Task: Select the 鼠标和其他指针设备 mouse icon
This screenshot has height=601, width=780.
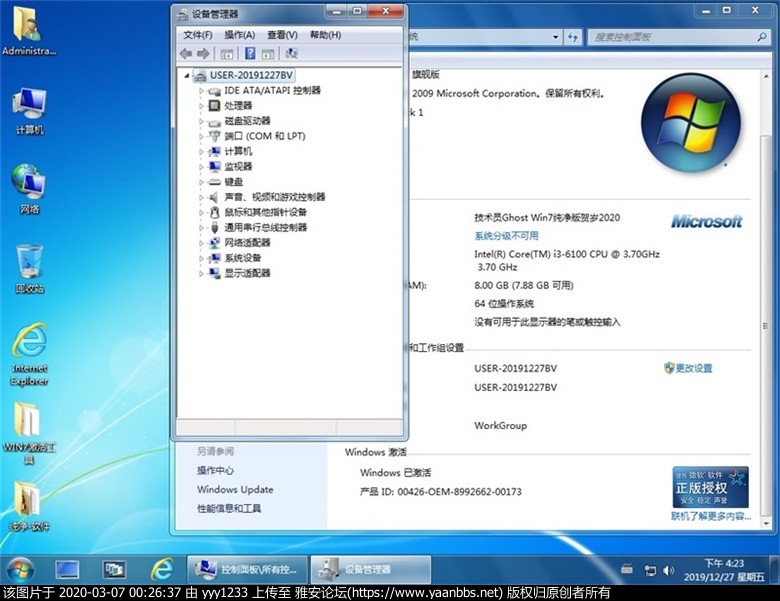Action: [x=214, y=212]
